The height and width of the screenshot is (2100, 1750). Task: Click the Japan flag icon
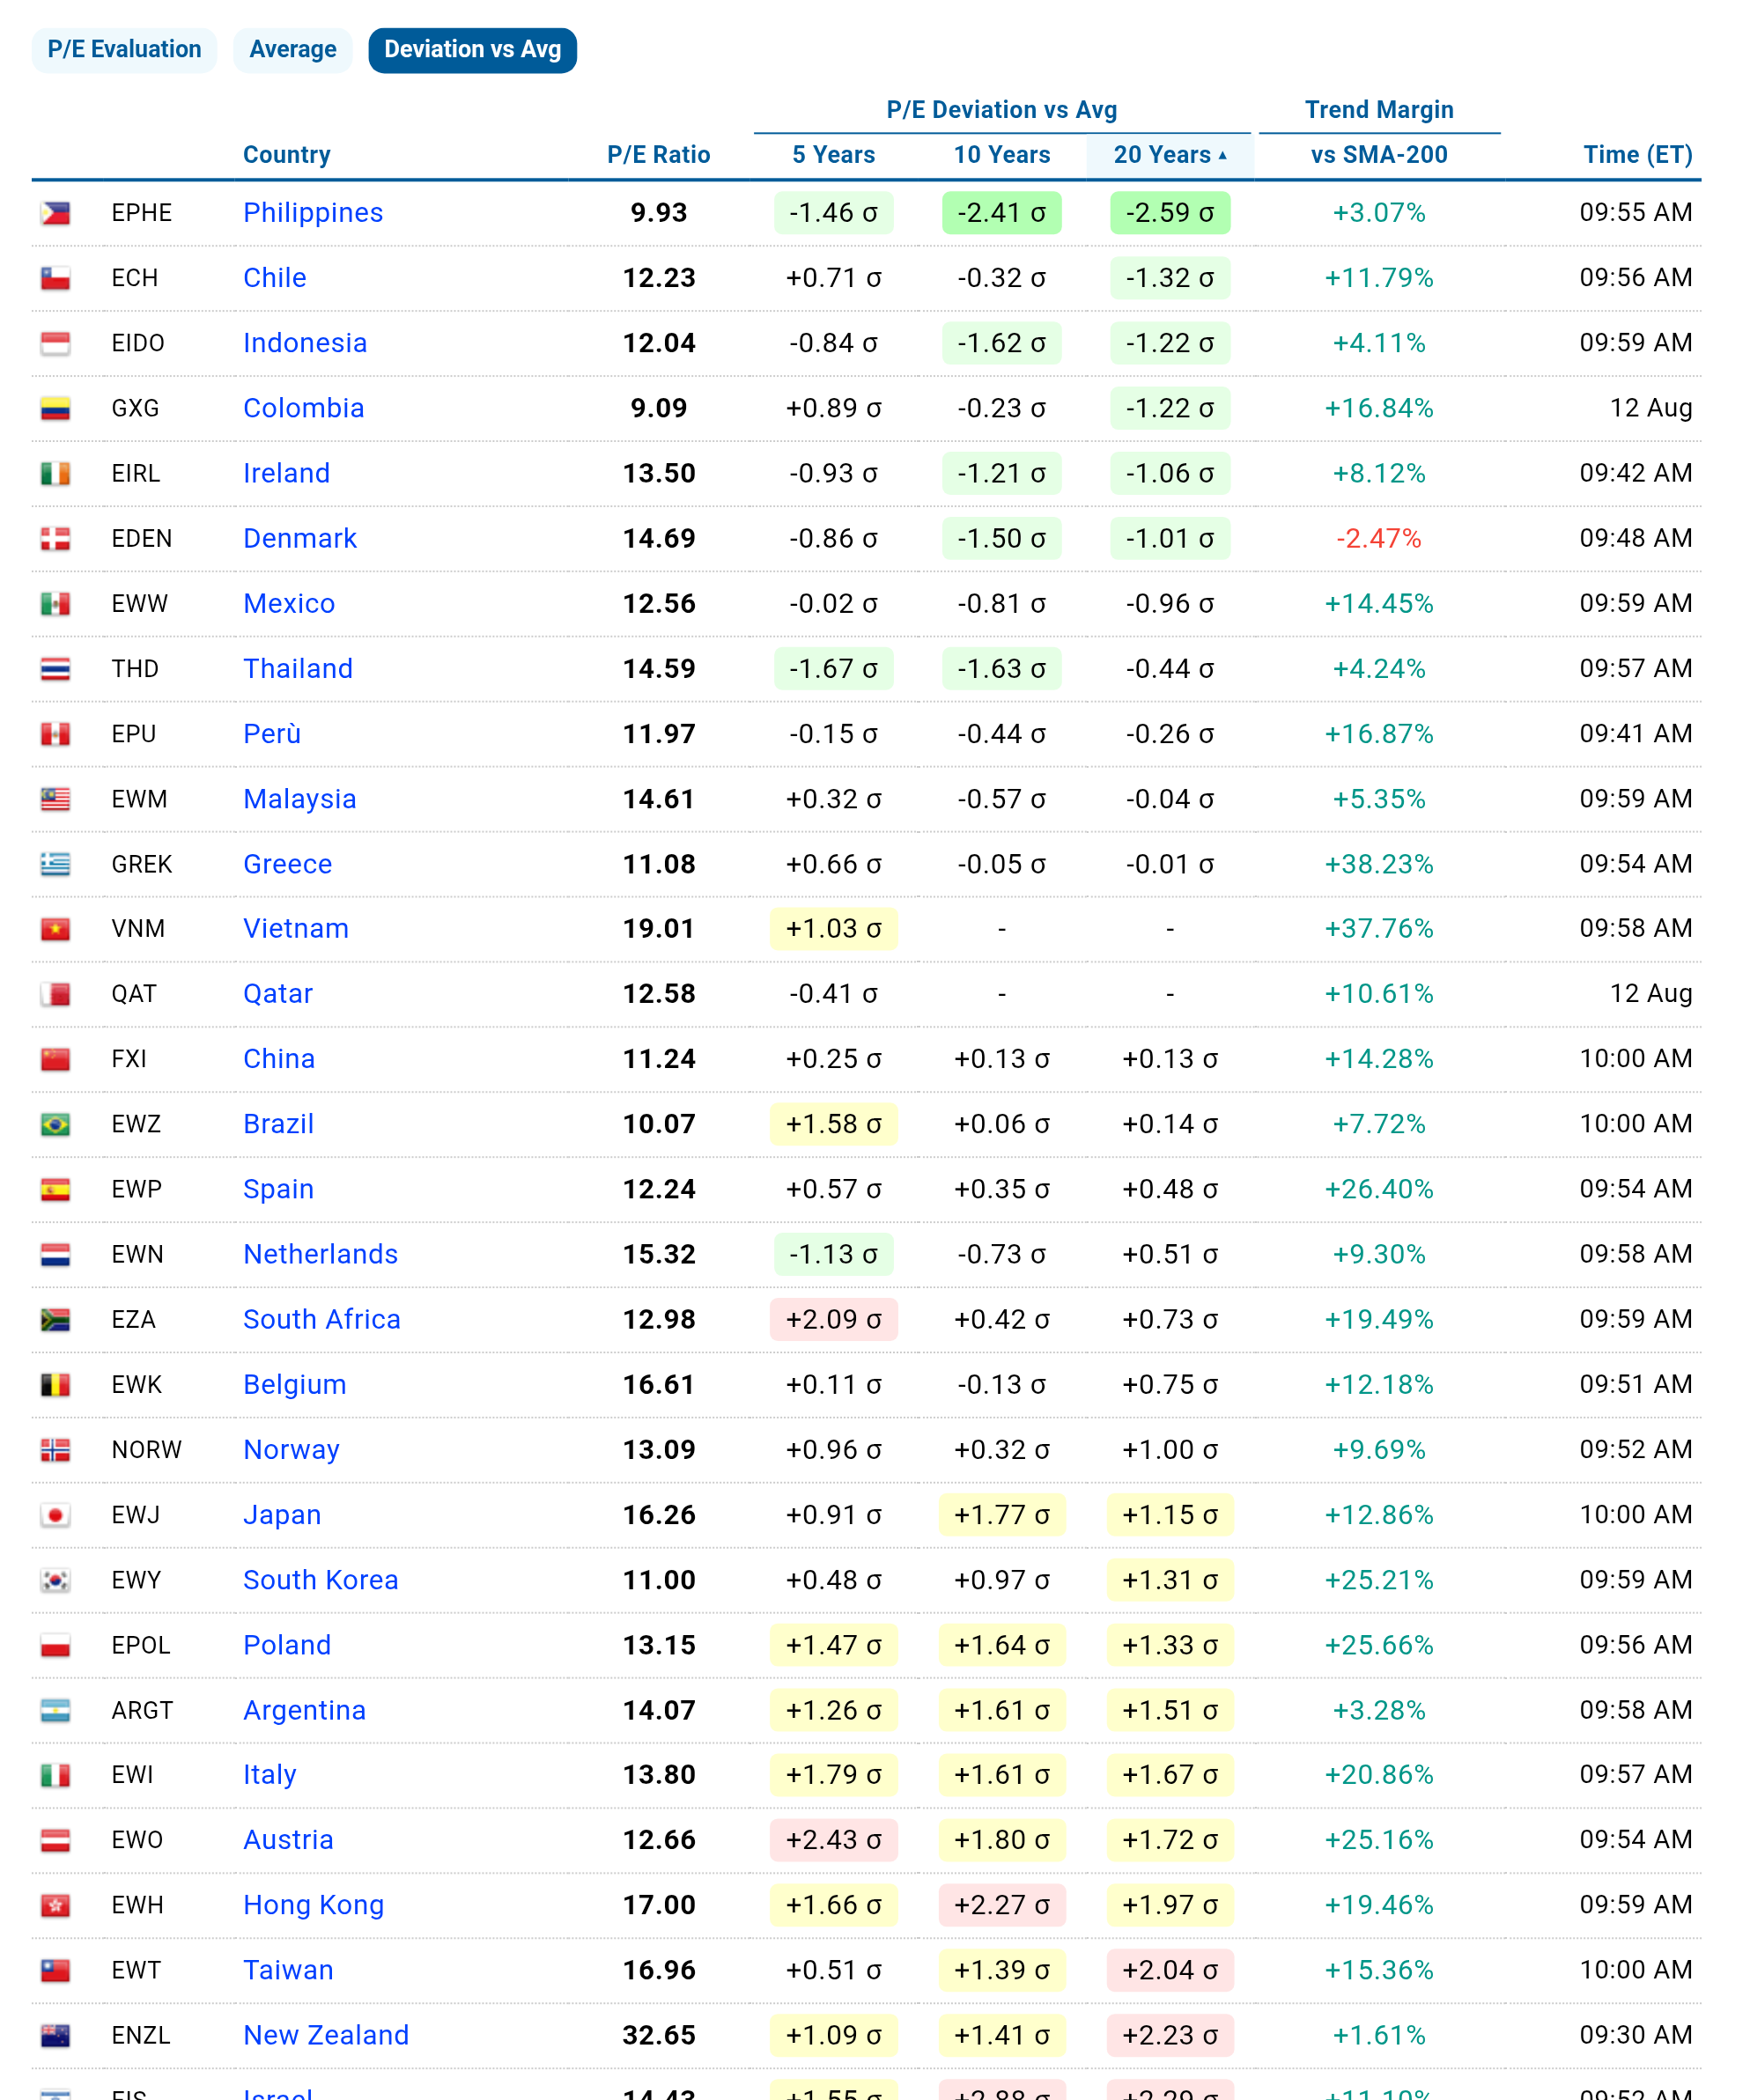pyautogui.click(x=55, y=1515)
